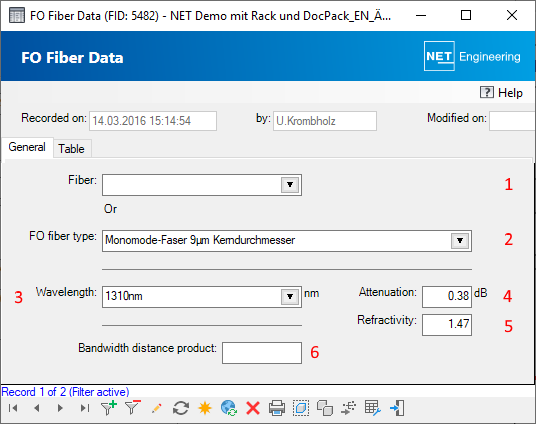Screen dimensions: 536x424
Task: Open the Help button
Action: pyautogui.click(x=501, y=93)
